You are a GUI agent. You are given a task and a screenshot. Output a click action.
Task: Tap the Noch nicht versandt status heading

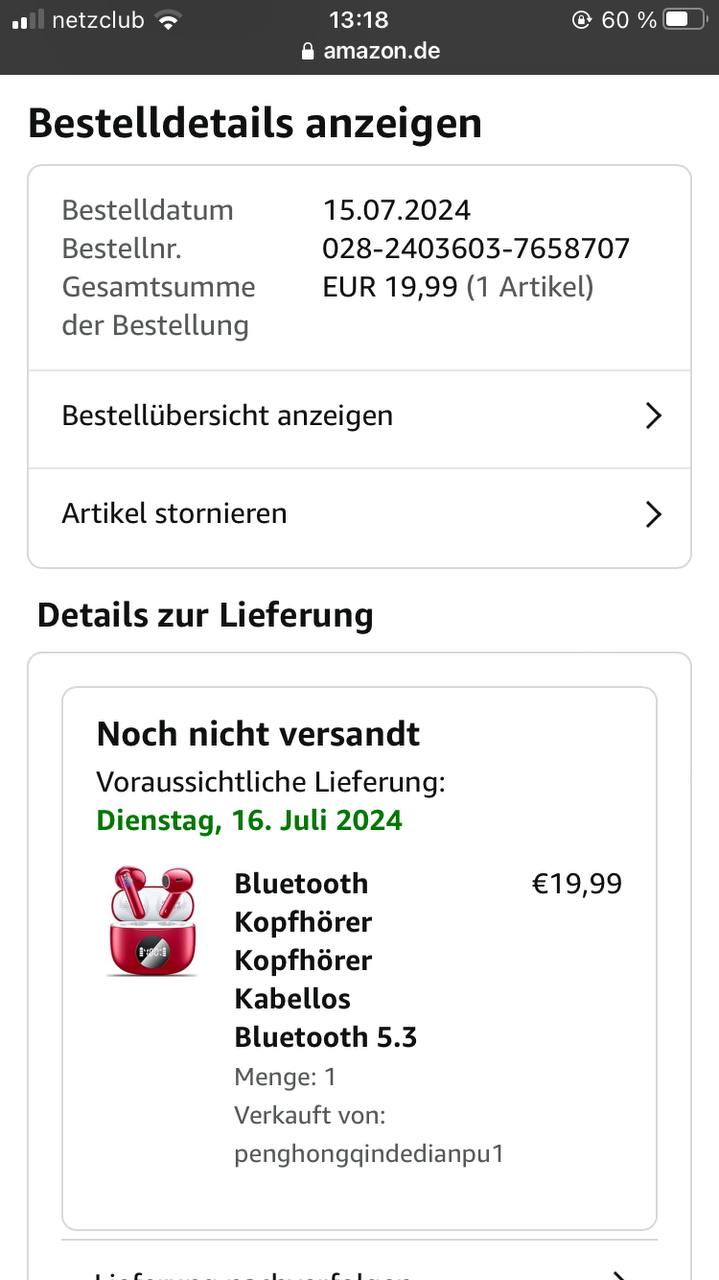point(258,734)
